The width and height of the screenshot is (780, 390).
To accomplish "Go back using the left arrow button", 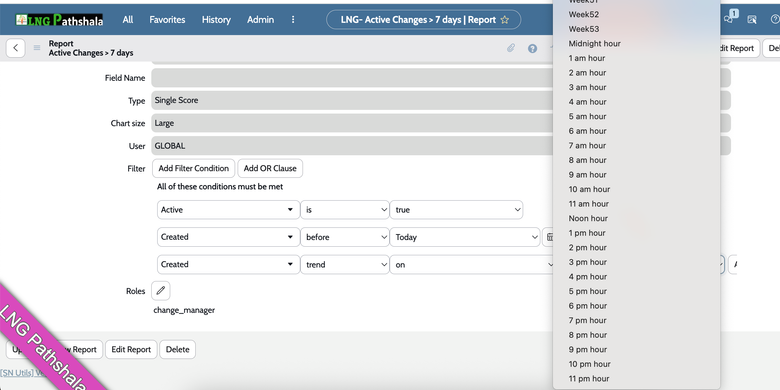I will (x=15, y=48).
